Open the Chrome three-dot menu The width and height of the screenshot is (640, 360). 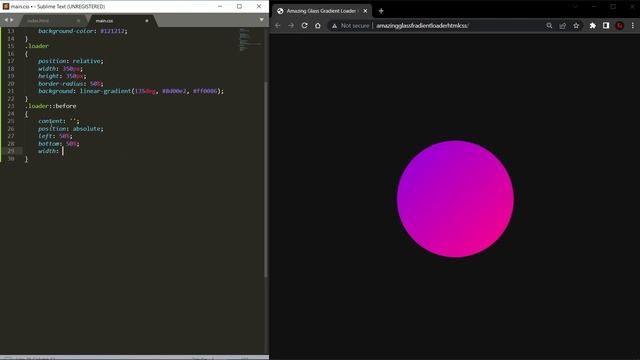633,26
